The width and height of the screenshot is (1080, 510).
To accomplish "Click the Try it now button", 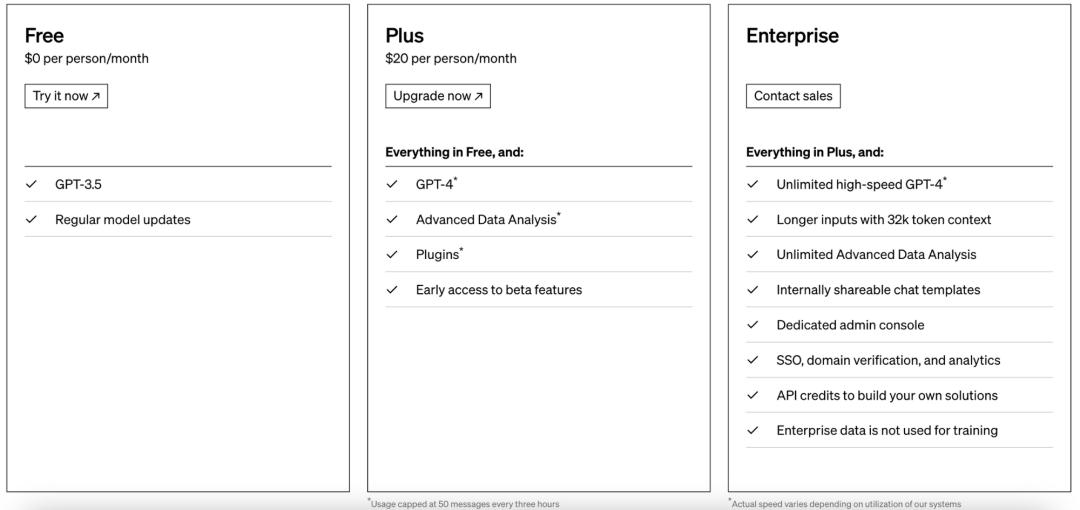I will (x=65, y=96).
